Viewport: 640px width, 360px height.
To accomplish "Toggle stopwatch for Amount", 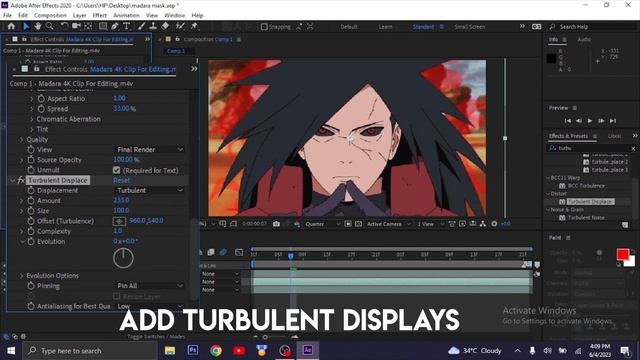I will 31,200.
